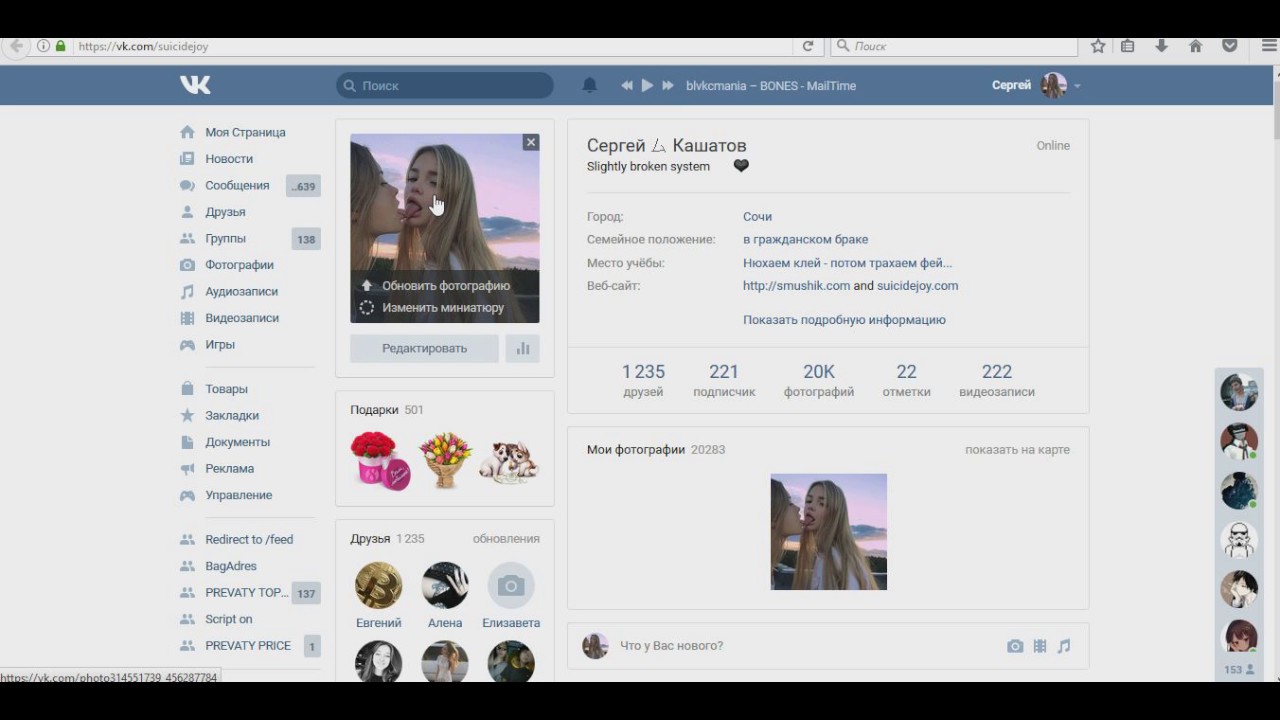The image size is (1280, 720).
Task: Open friend Елизавета's camera placeholder avatar
Action: pyautogui.click(x=511, y=585)
